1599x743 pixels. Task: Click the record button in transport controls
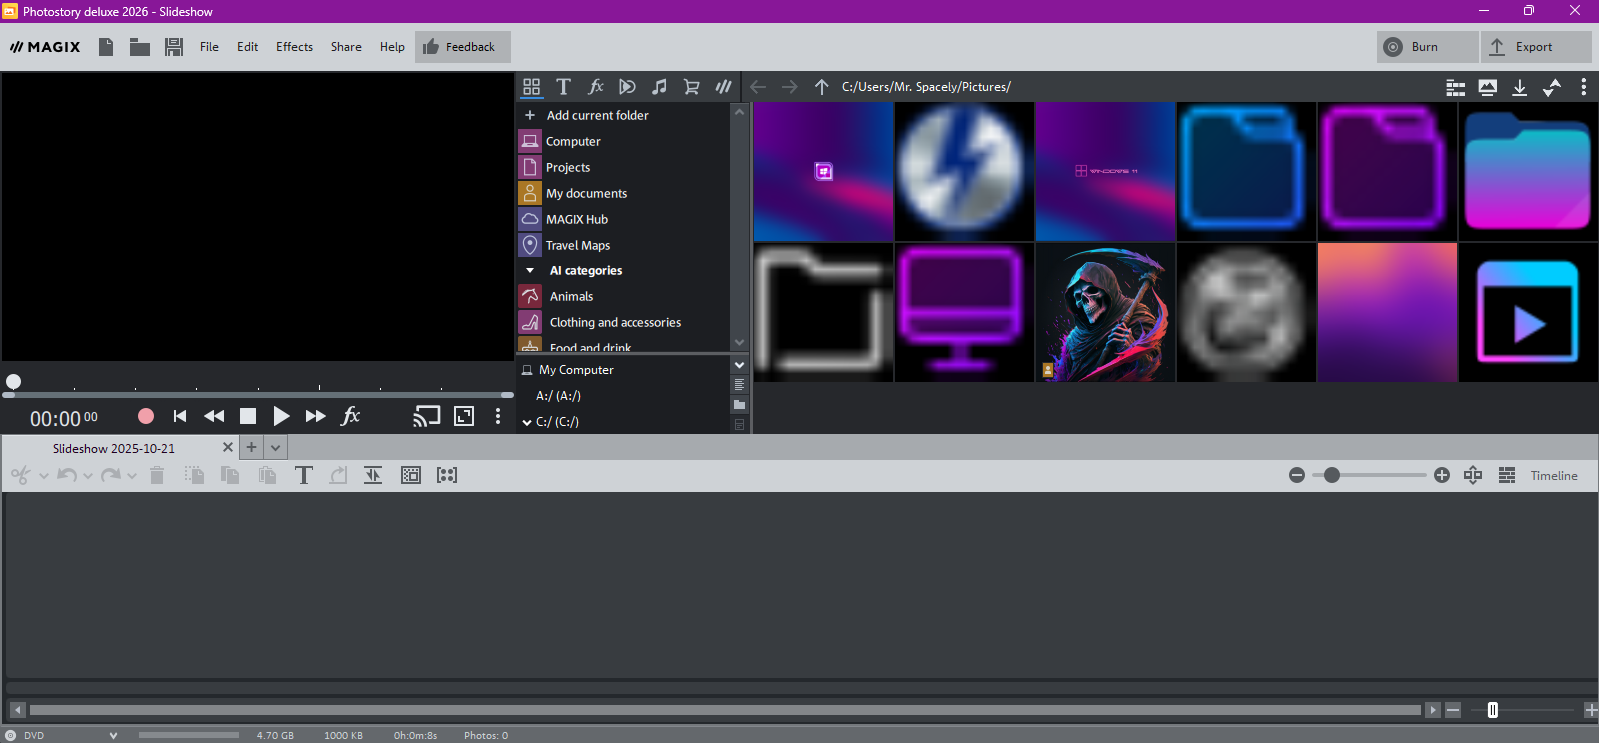[x=146, y=416]
